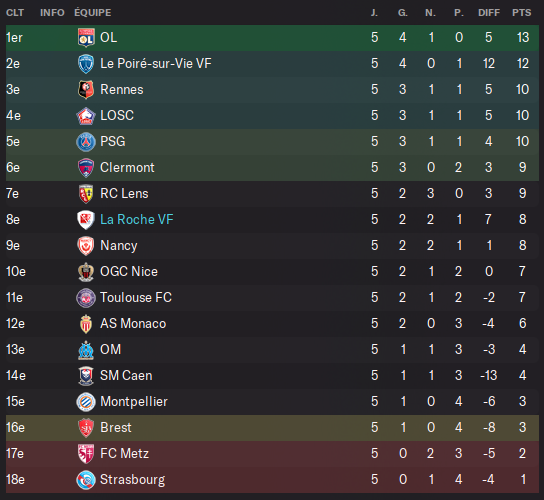Click the OM club logo
The image size is (544, 500).
(86, 350)
